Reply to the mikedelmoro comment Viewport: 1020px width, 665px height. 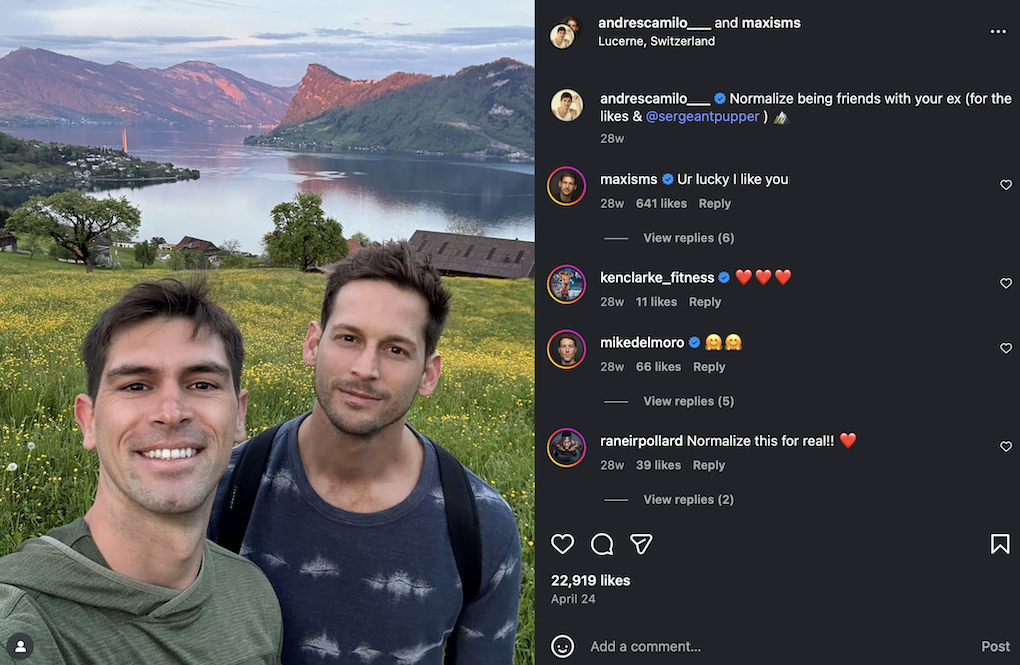(x=709, y=367)
